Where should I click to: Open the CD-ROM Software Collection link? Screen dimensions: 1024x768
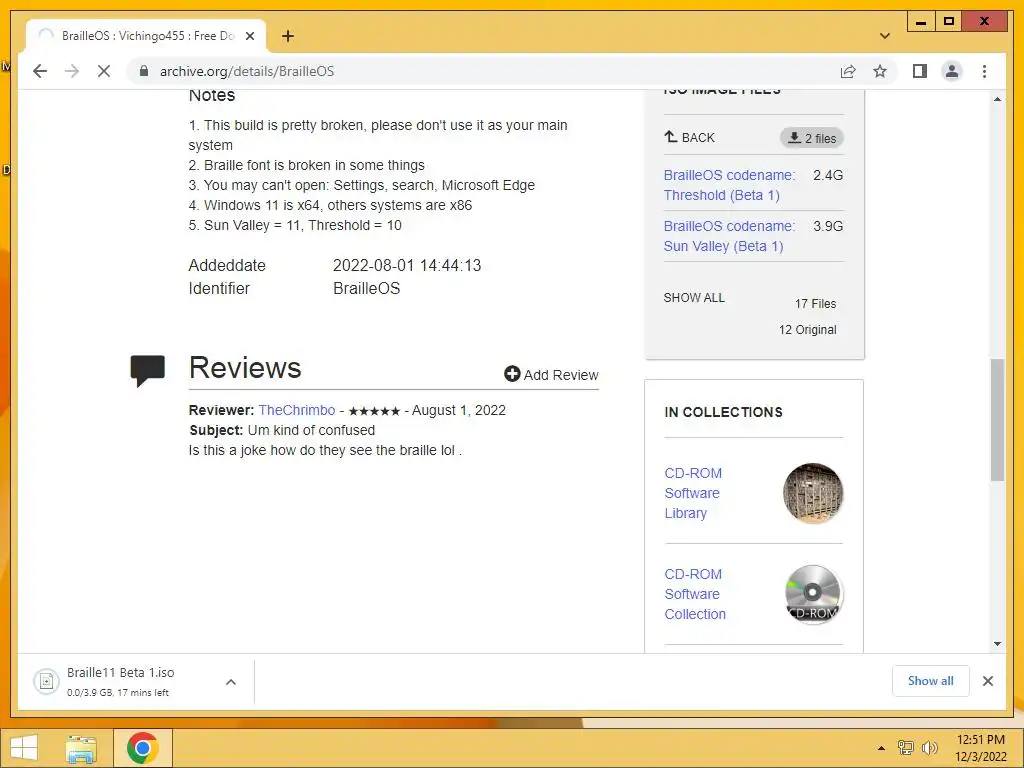pos(695,594)
